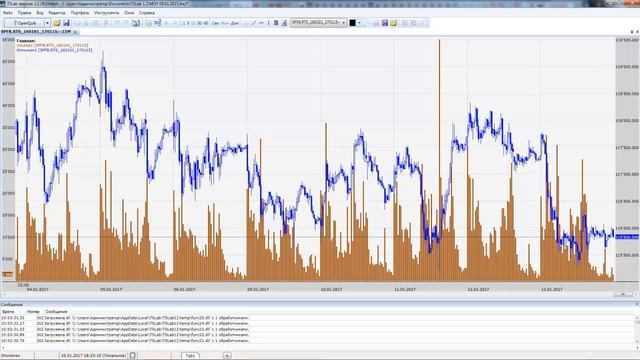Select the Сек interval button
The image size is (640, 360).
215,23
